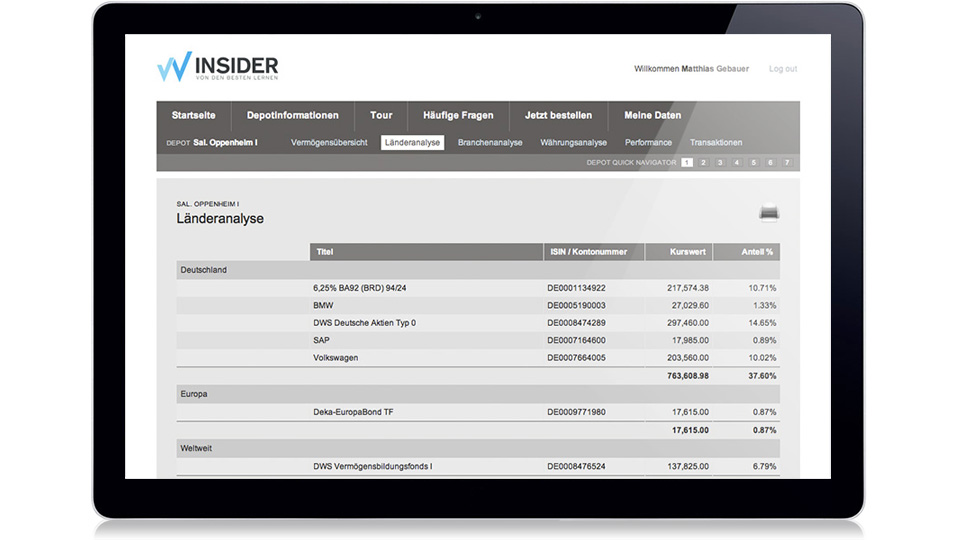Image resolution: width=960 pixels, height=540 pixels.
Task: View the Transaktionen tab
Action: pos(716,143)
